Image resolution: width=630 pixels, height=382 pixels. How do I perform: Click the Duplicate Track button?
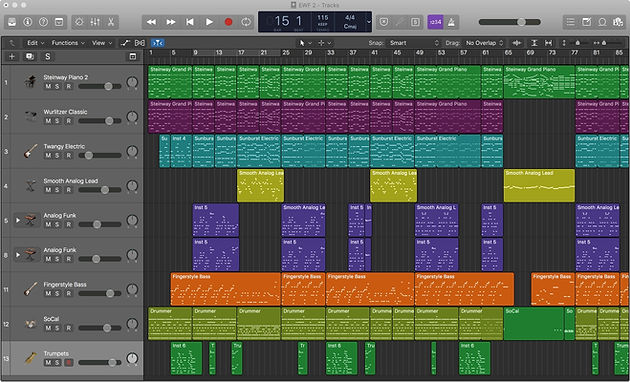(x=30, y=57)
